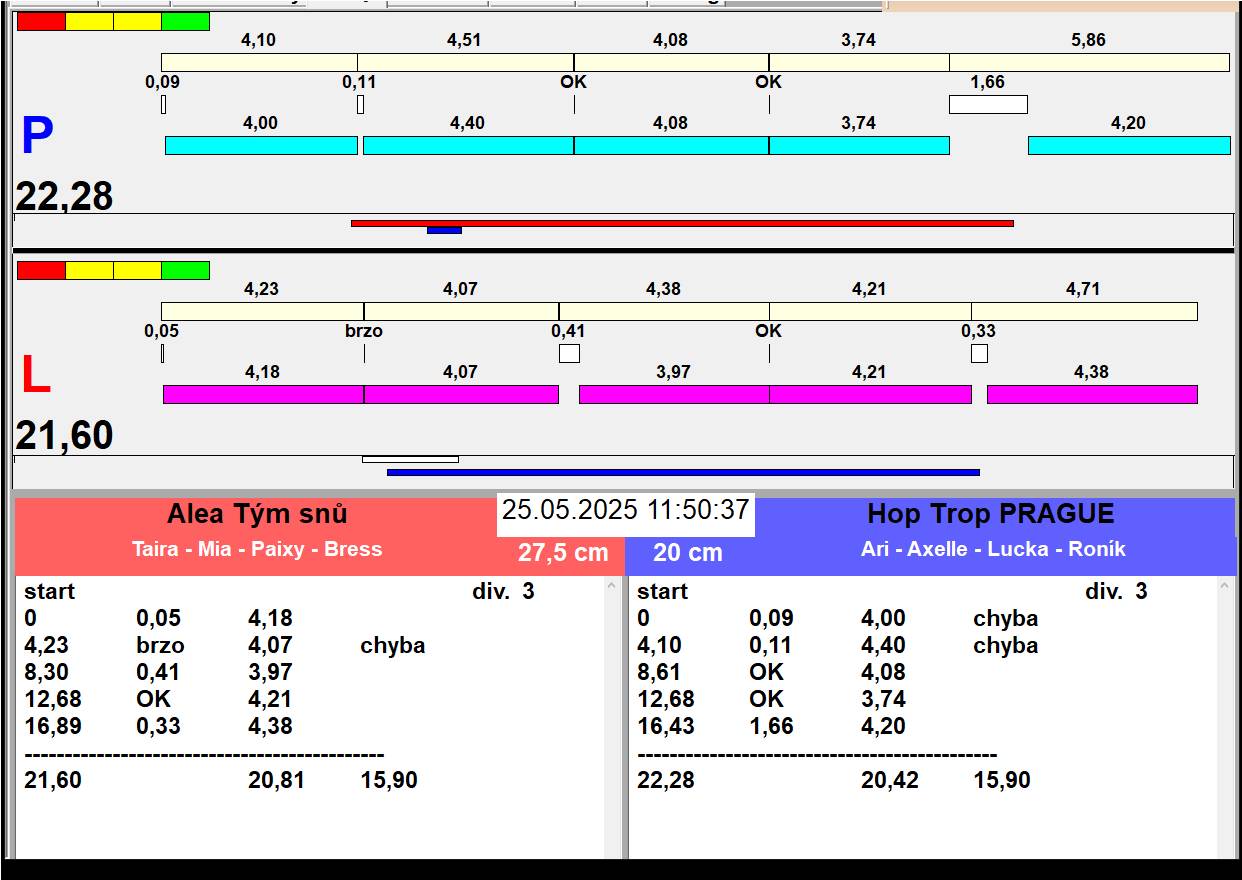Image resolution: width=1242 pixels, height=880 pixels.
Task: Click 'div. 3' in Alea Tým snů list
Action: coord(503,592)
